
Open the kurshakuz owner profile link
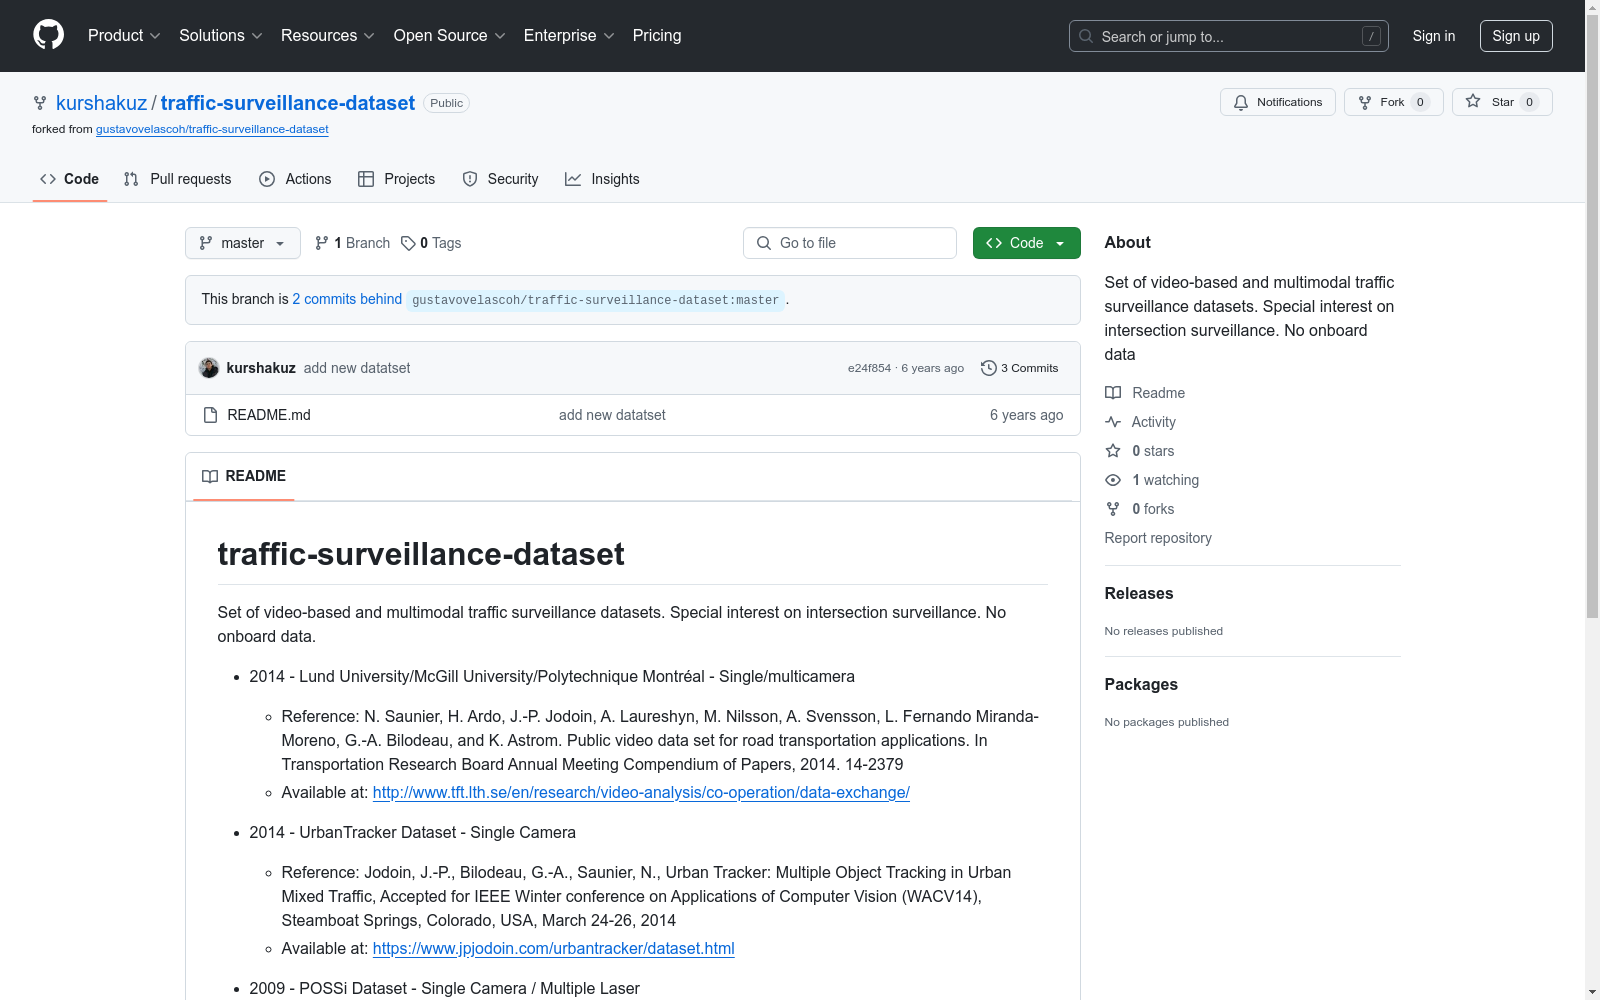point(102,103)
